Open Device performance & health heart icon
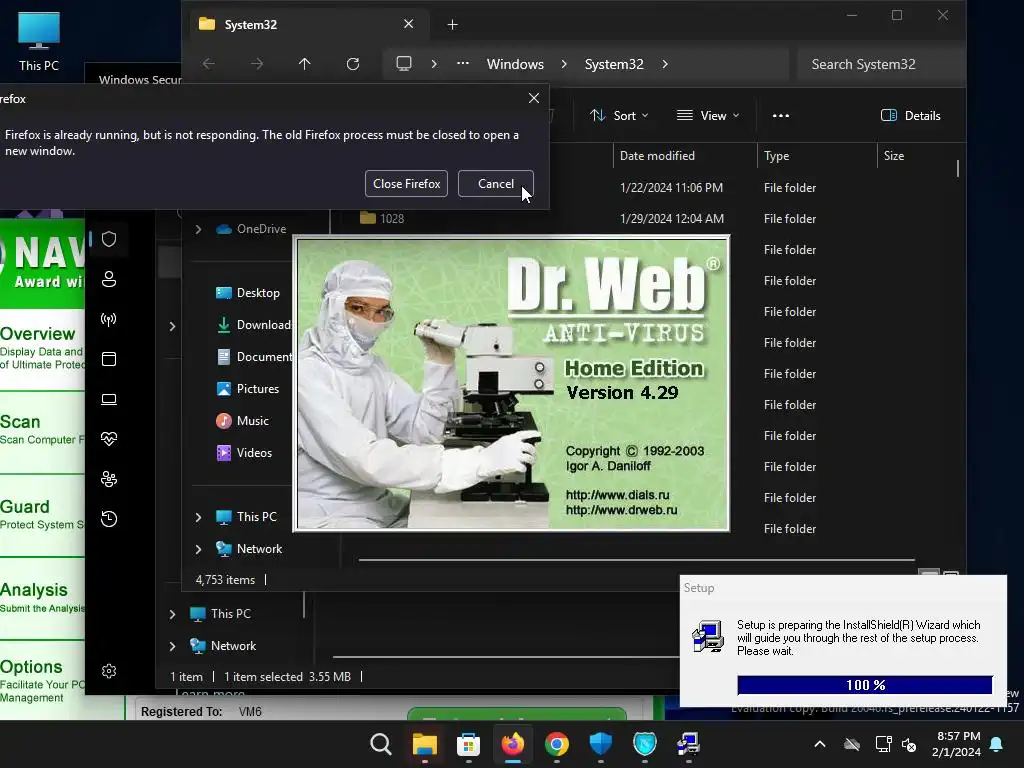Viewport: 1024px width, 768px height. coord(109,439)
